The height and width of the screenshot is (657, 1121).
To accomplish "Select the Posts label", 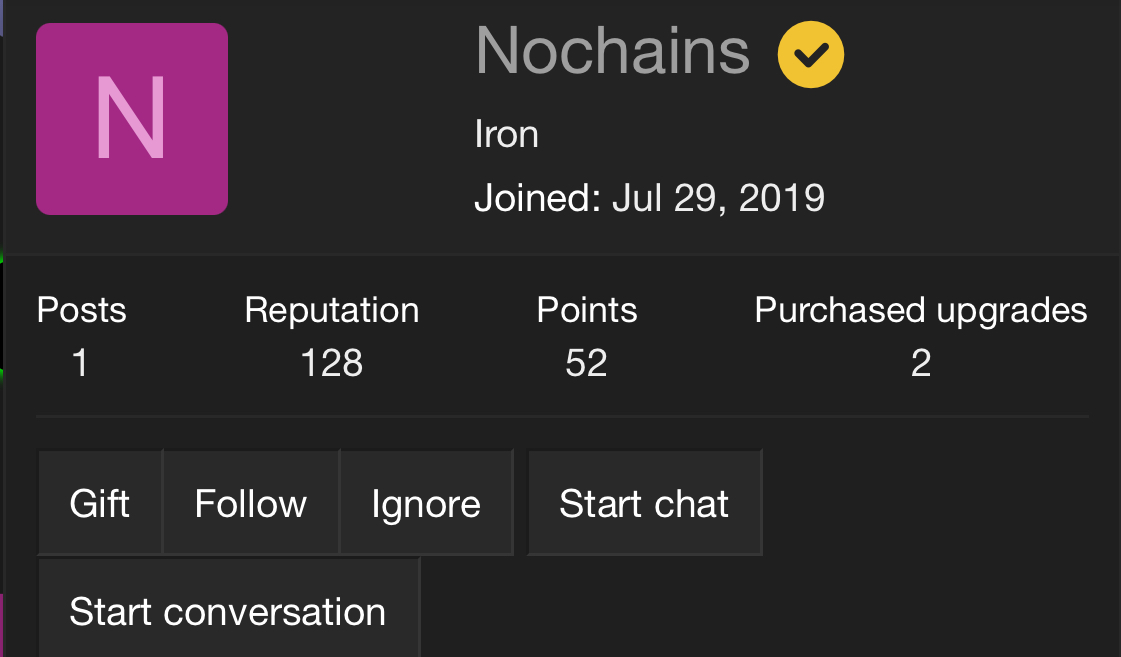I will coord(82,310).
